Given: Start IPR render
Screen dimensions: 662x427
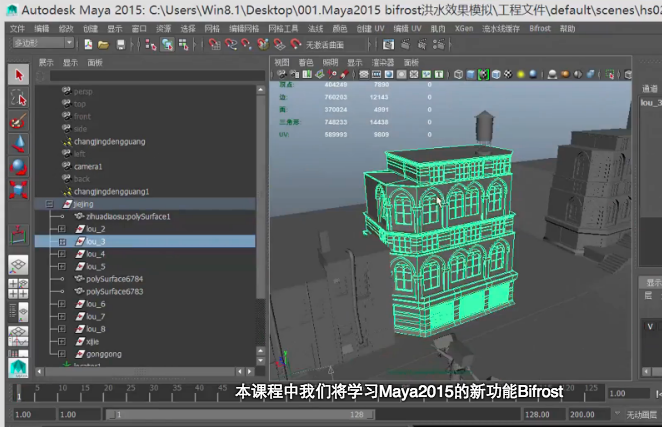Looking at the screenshot, I should [422, 44].
